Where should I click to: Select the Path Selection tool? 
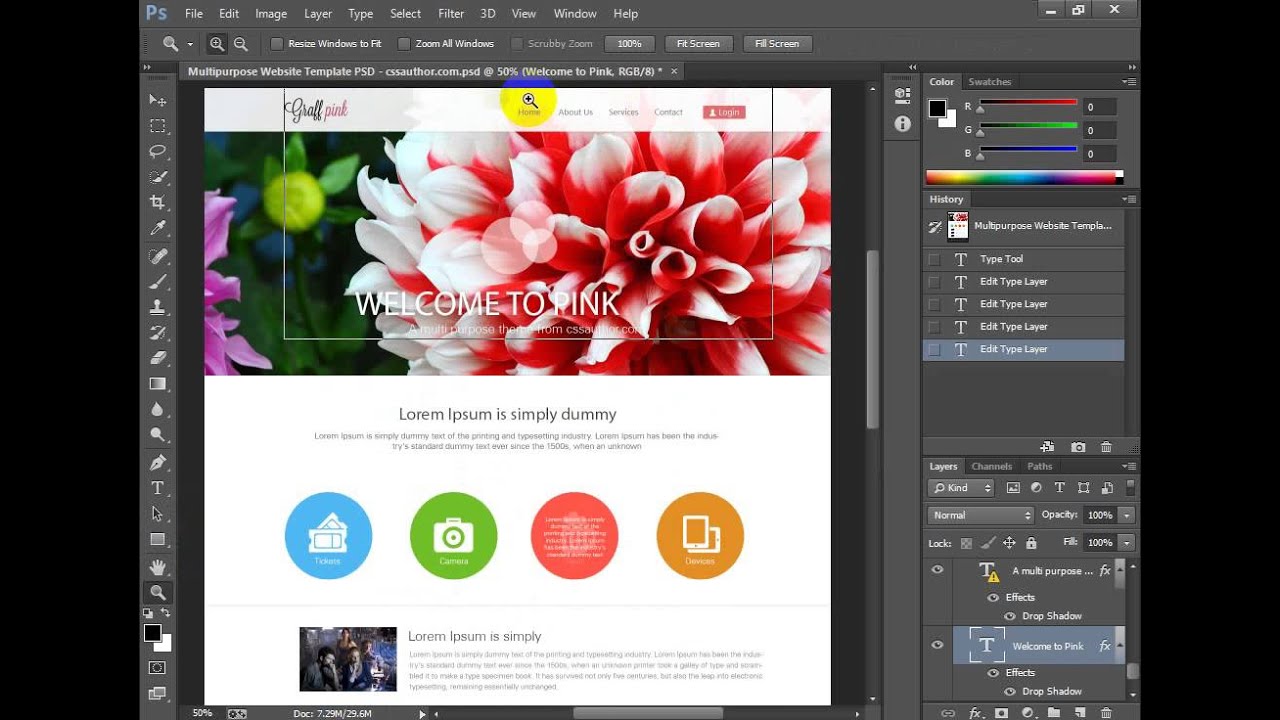coord(158,513)
